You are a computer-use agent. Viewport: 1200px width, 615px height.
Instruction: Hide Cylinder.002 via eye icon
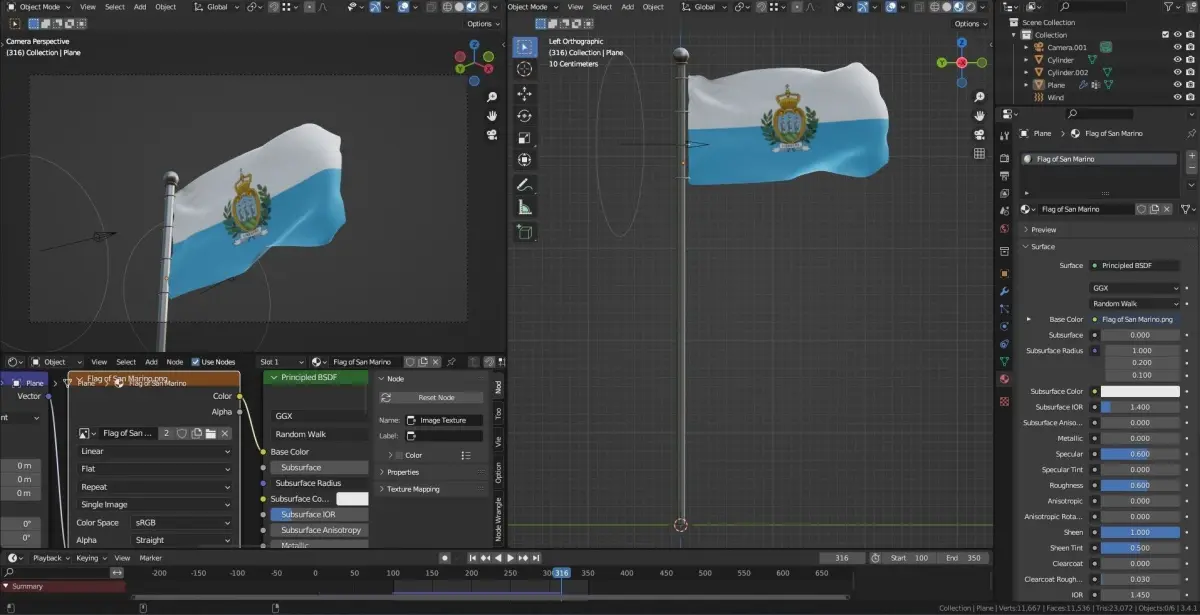1176,72
